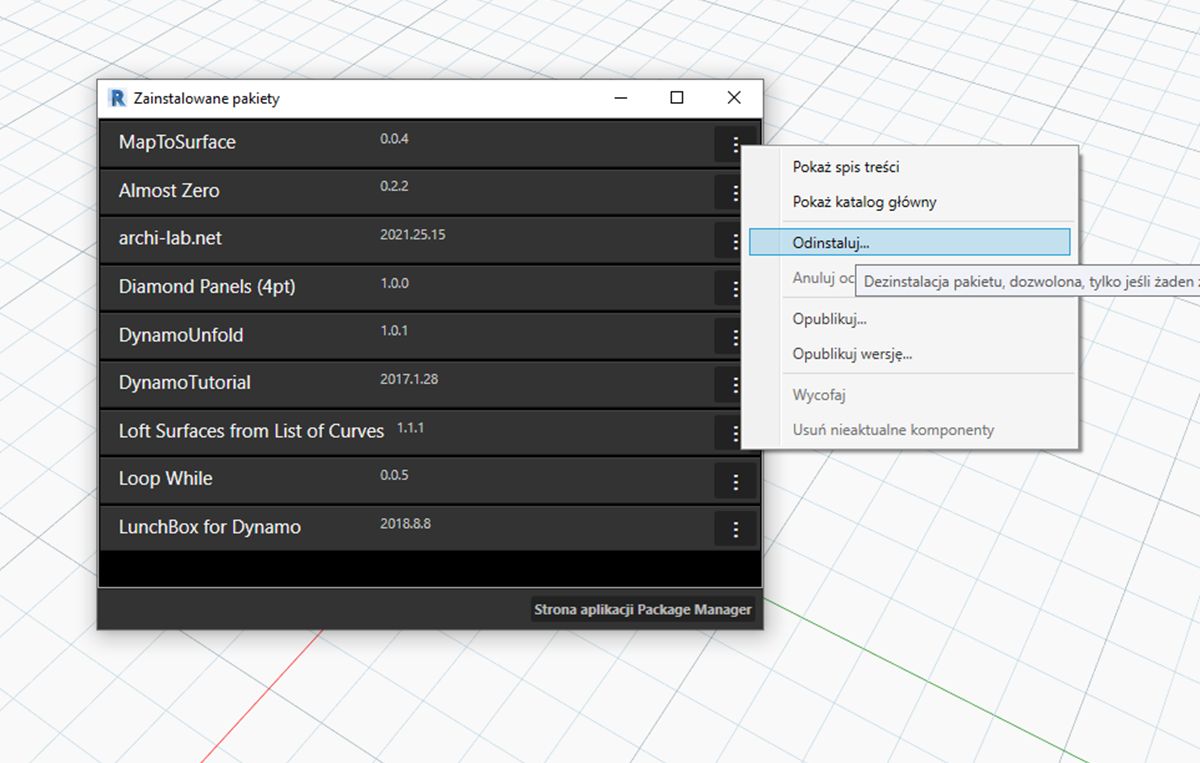The width and height of the screenshot is (1200, 763).
Task: Open the options menu for Loft Surfaces package
Action: point(736,433)
